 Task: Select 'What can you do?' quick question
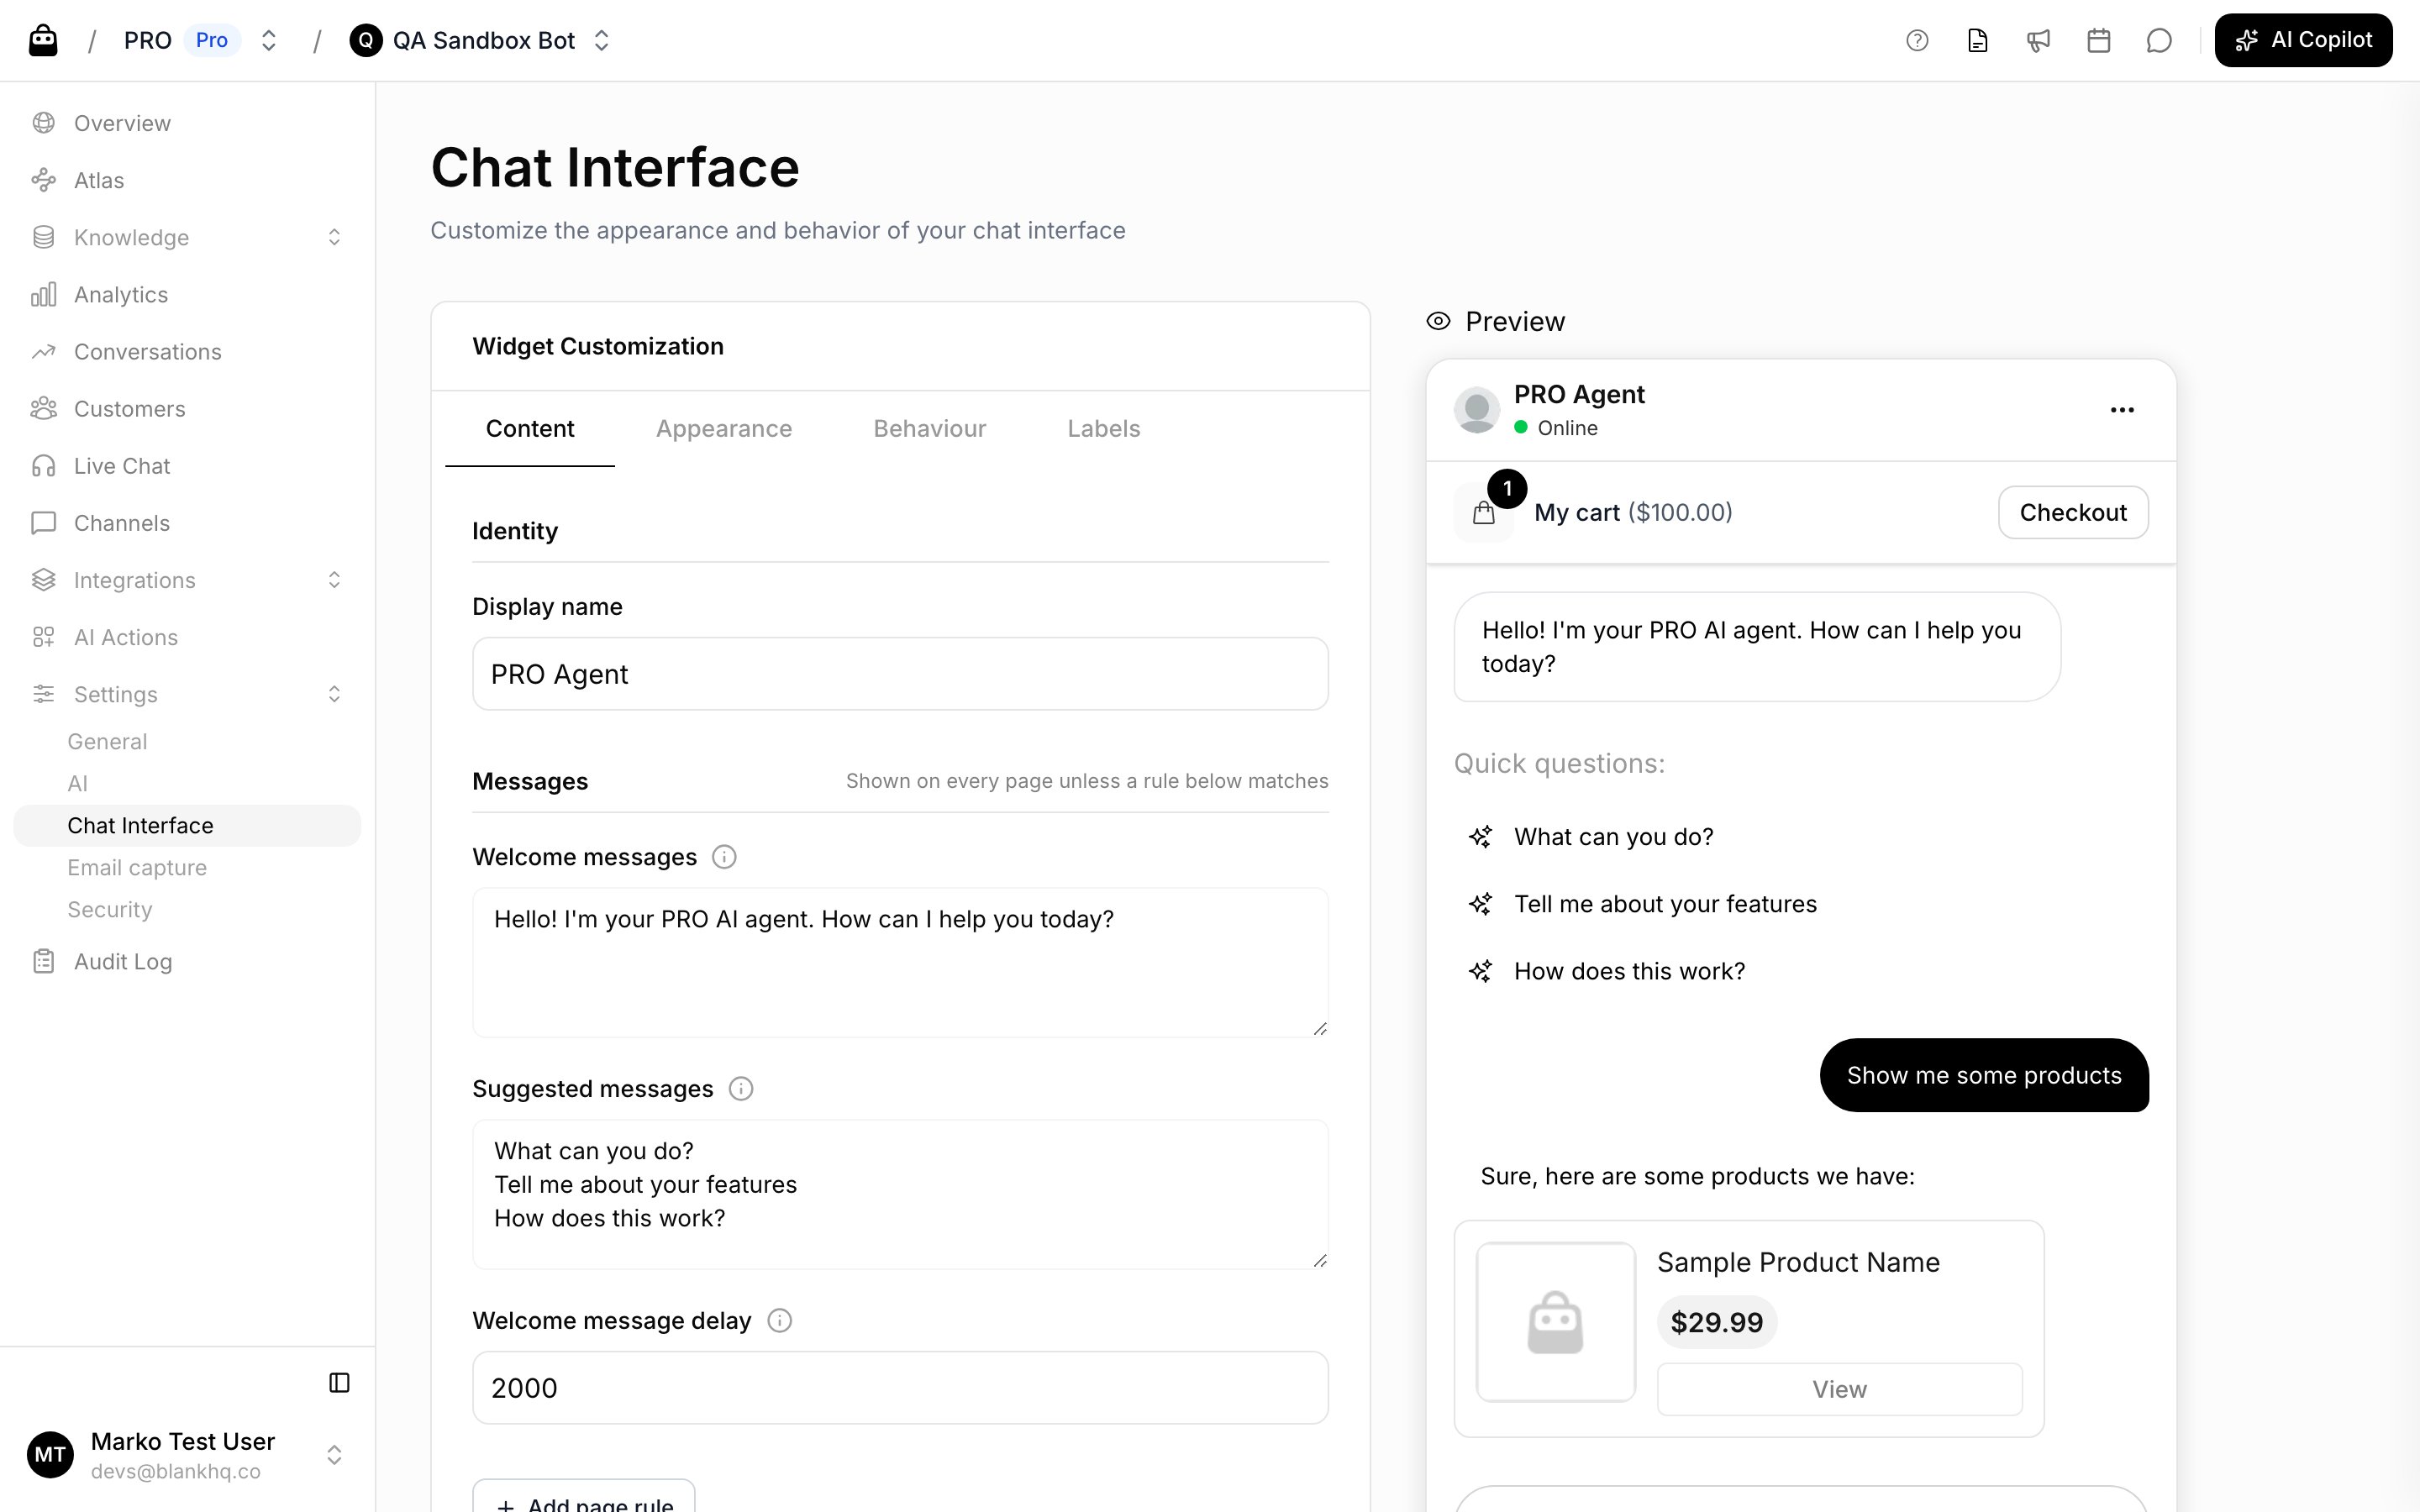pyautogui.click(x=1613, y=837)
